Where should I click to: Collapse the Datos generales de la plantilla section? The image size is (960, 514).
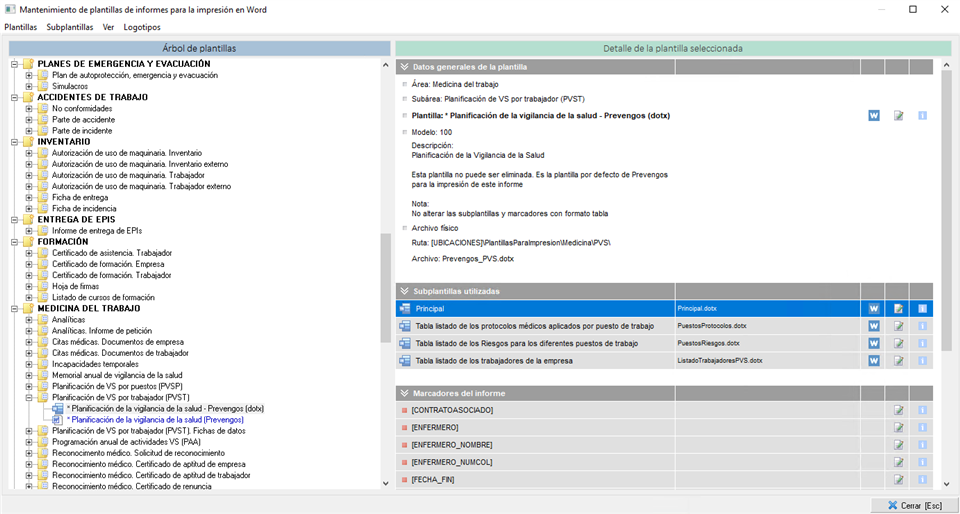click(x=404, y=67)
